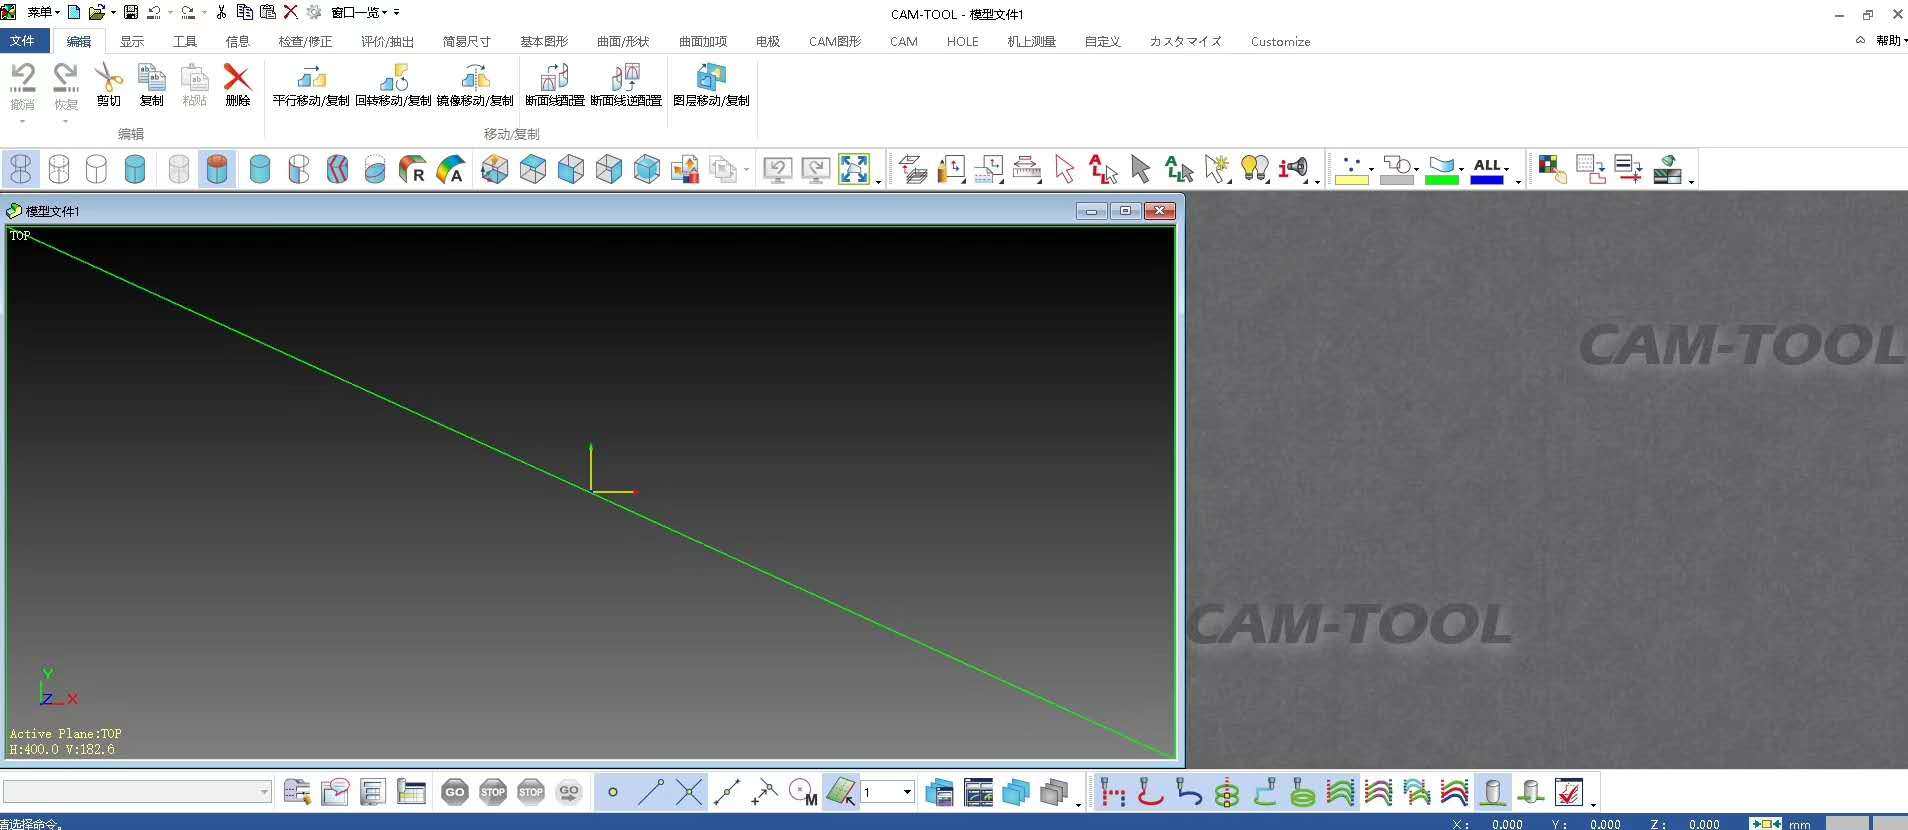The width and height of the screenshot is (1908, 830).
Task: Switch to the 机上测量 ribbon tab
Action: tap(1031, 41)
